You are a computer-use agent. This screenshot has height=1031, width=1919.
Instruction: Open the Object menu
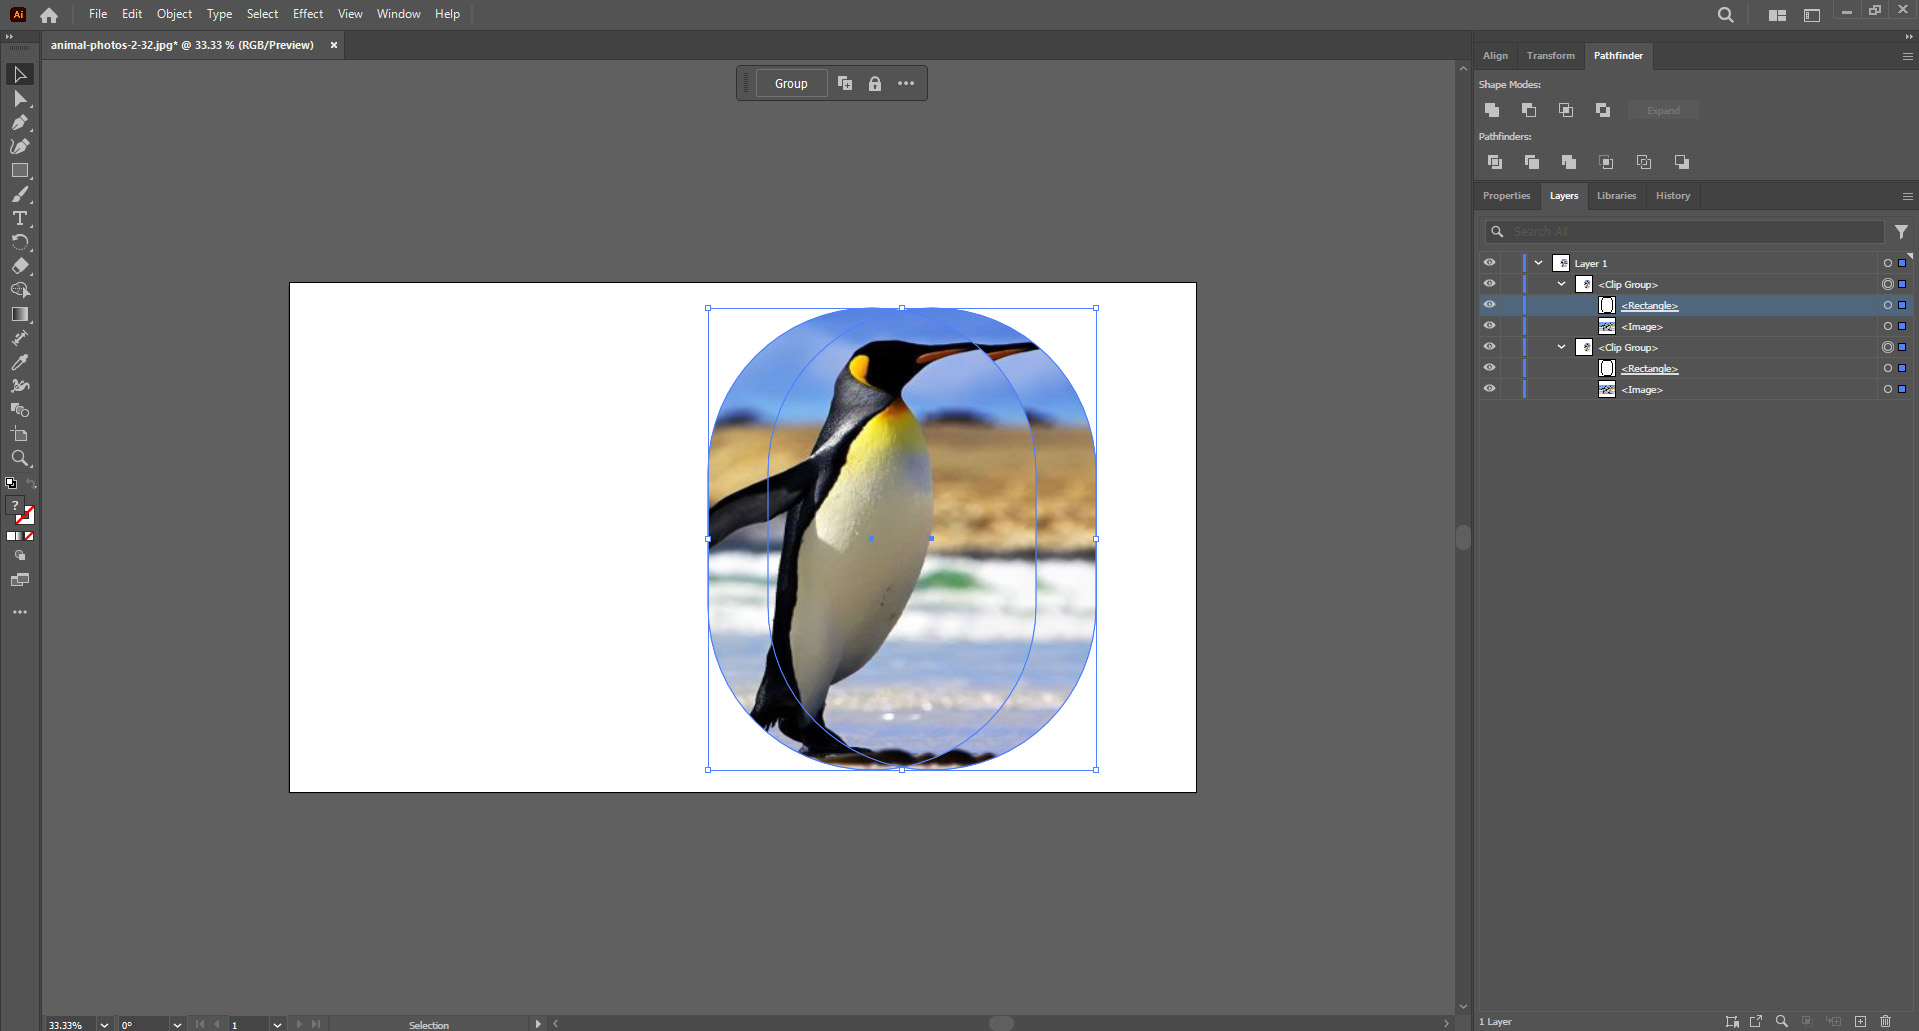tap(173, 13)
